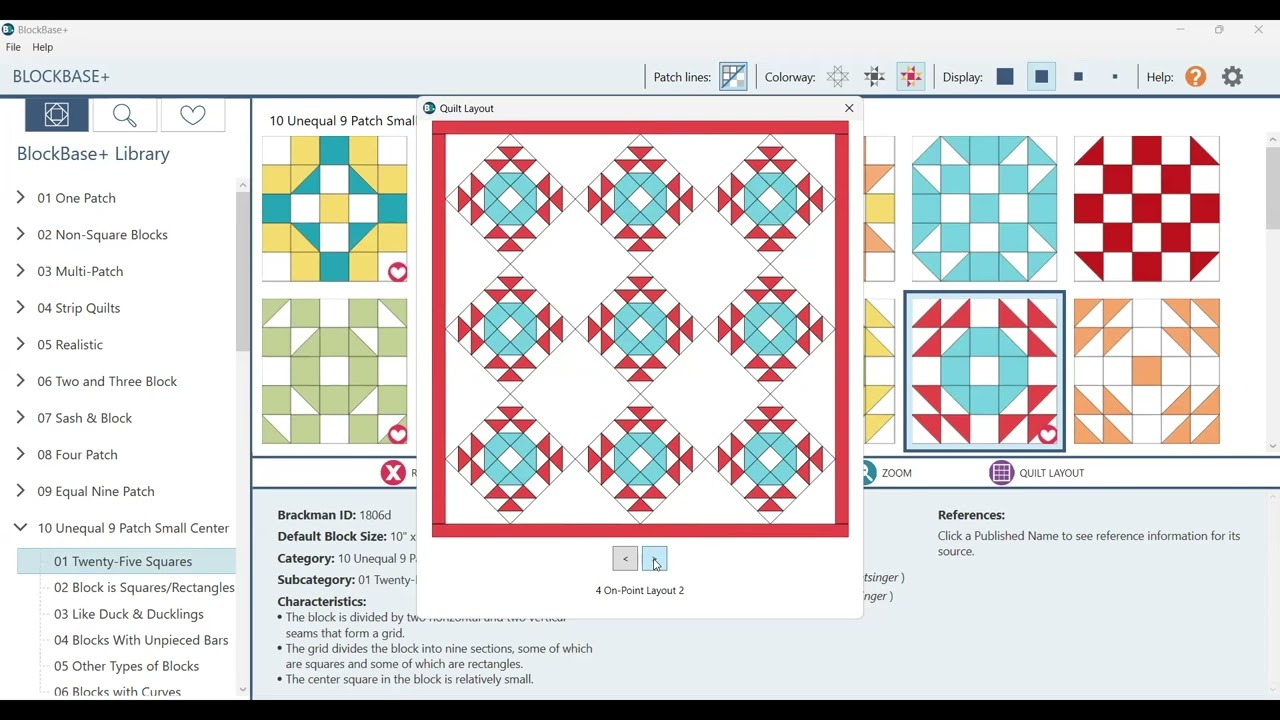This screenshot has width=1280, height=720.
Task: Select the line drawing colorway icon
Action: 838,77
